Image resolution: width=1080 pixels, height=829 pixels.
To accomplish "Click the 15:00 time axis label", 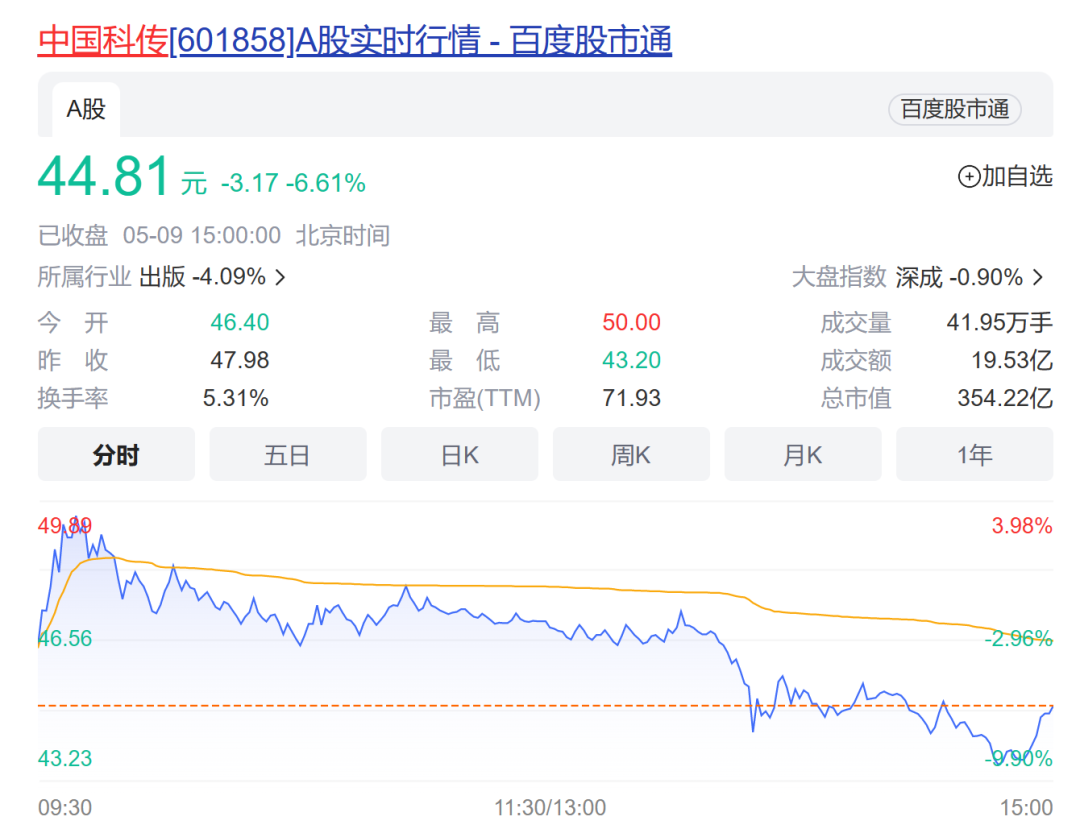I will [x=1026, y=807].
